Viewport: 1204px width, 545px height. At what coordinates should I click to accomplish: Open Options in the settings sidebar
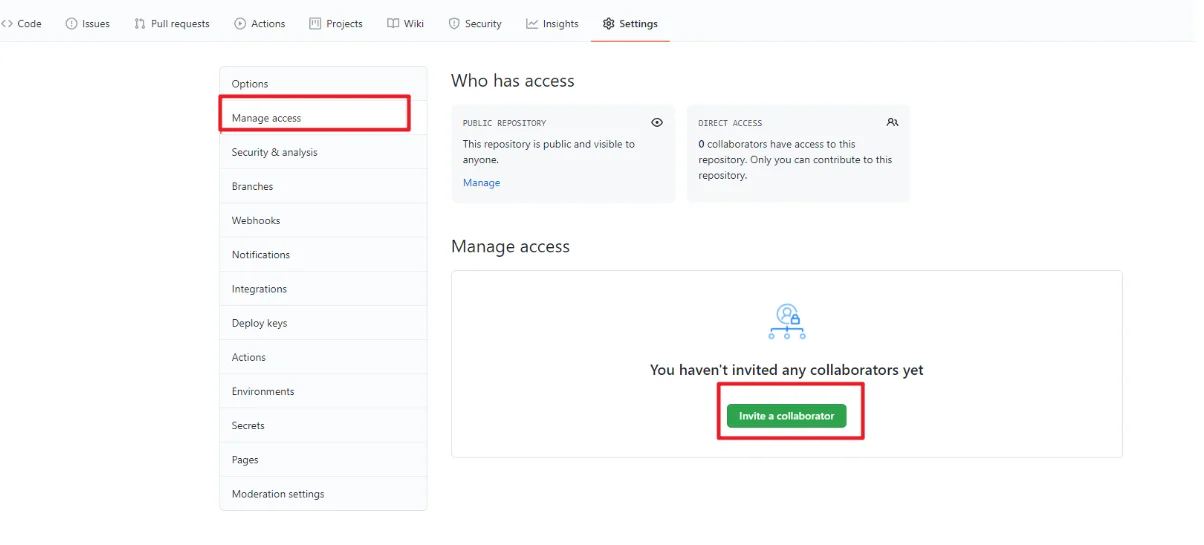click(250, 84)
